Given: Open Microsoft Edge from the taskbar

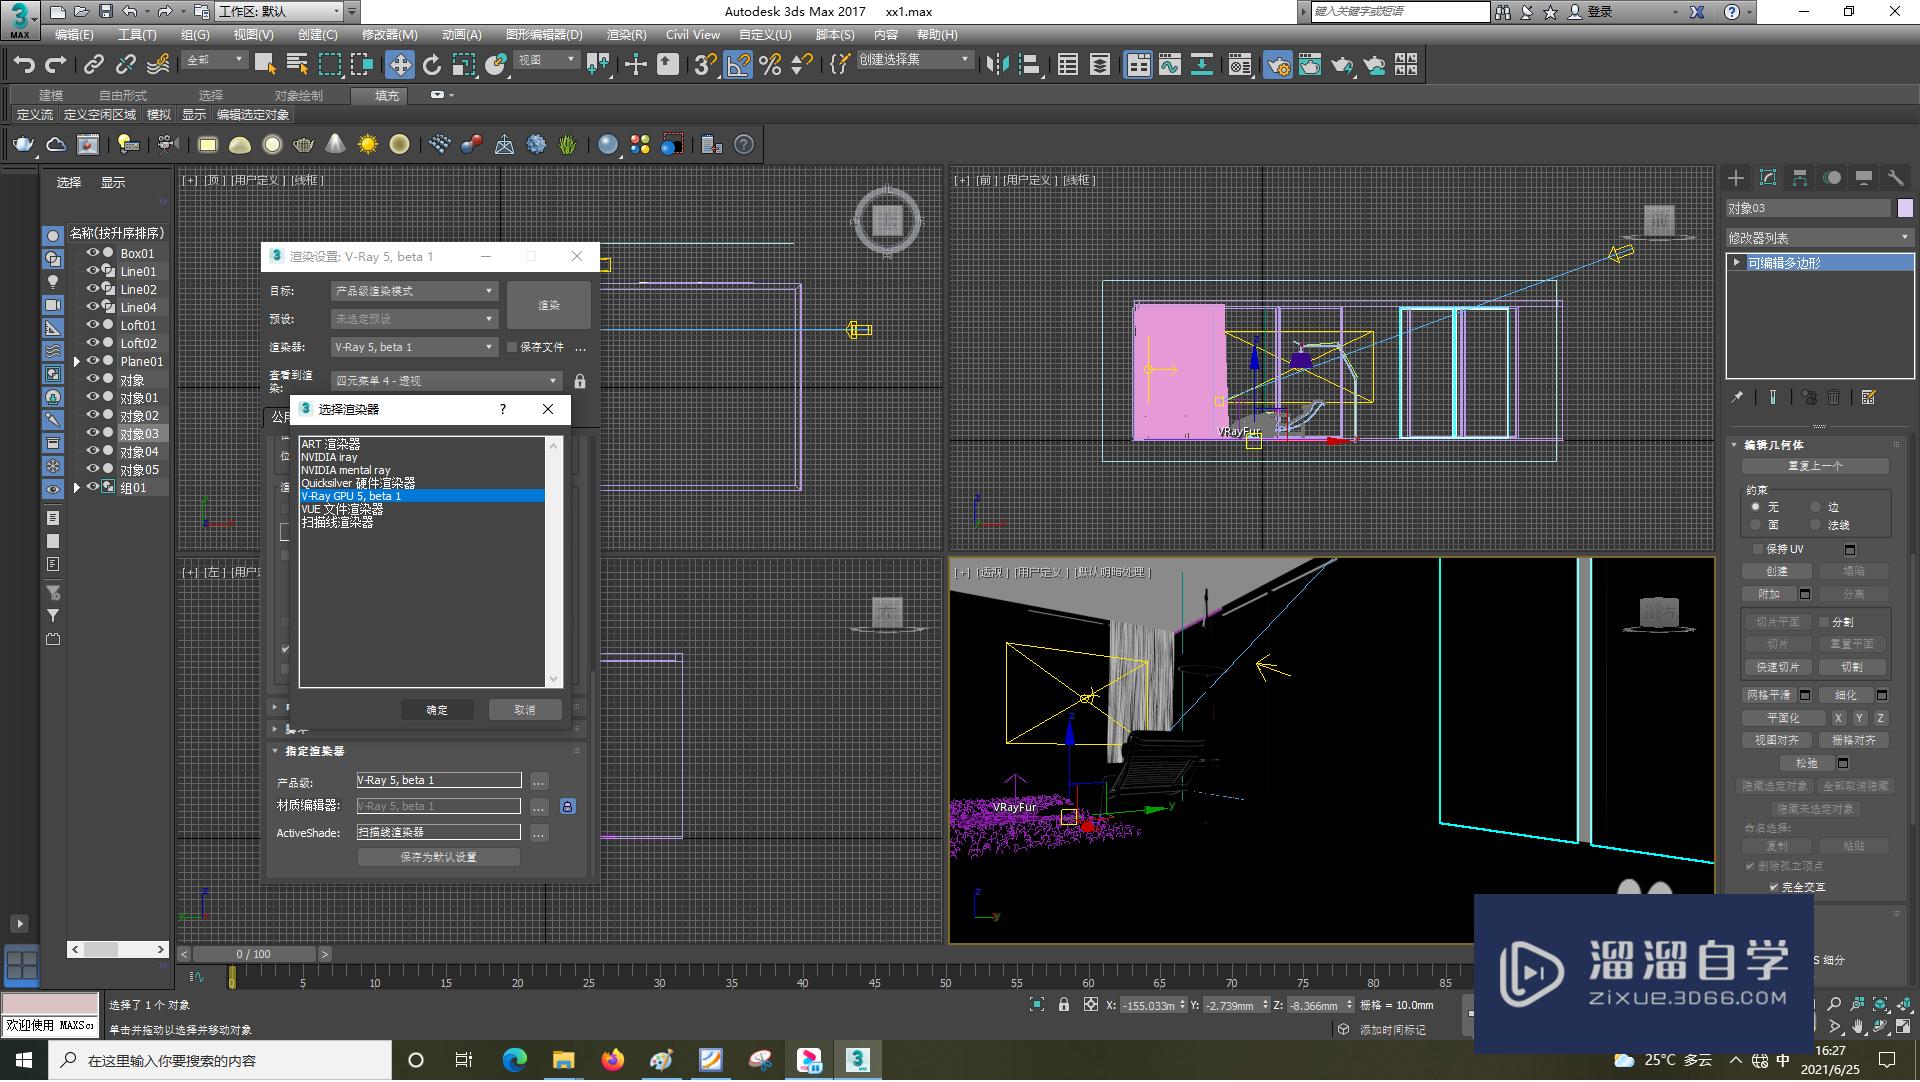Looking at the screenshot, I should pyautogui.click(x=514, y=1060).
